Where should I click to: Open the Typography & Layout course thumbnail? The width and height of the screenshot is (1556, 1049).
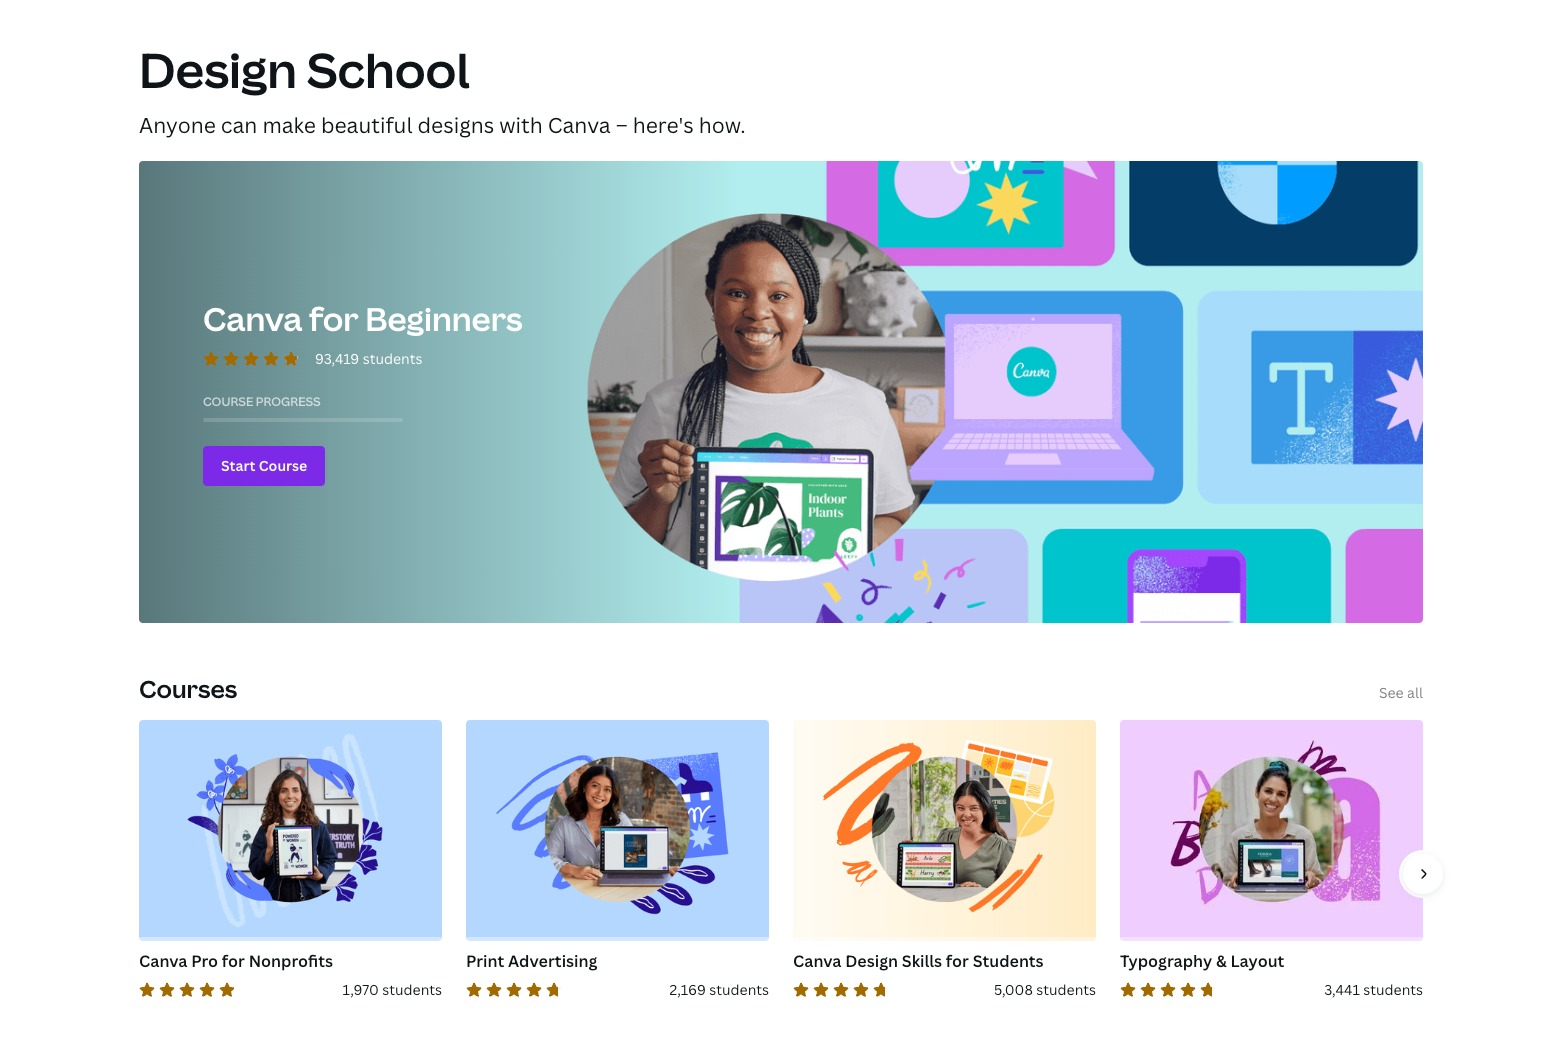coord(1271,830)
